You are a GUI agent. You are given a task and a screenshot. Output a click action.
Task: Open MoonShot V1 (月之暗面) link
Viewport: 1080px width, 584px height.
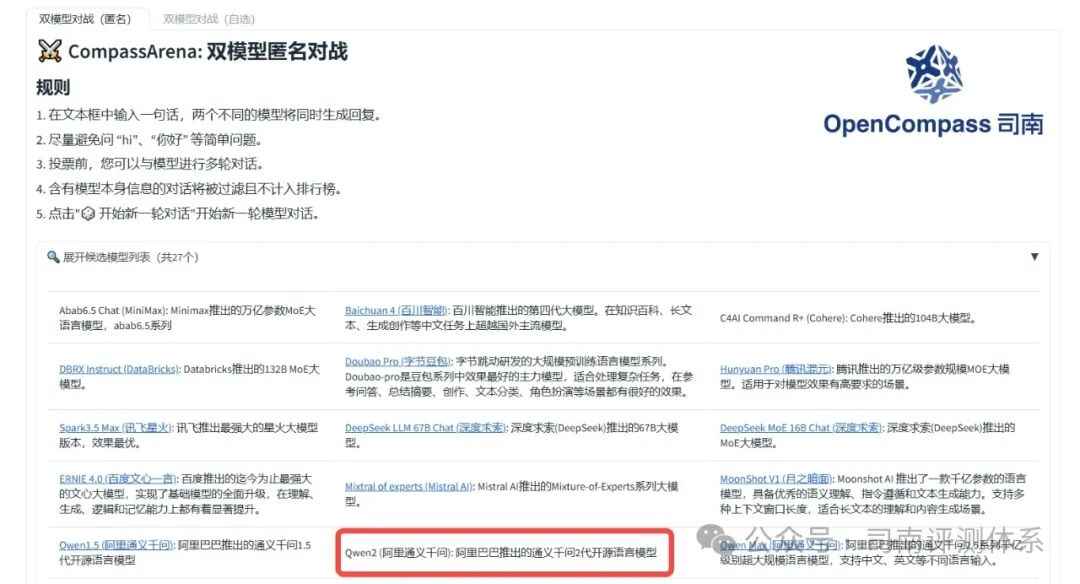[x=776, y=479]
